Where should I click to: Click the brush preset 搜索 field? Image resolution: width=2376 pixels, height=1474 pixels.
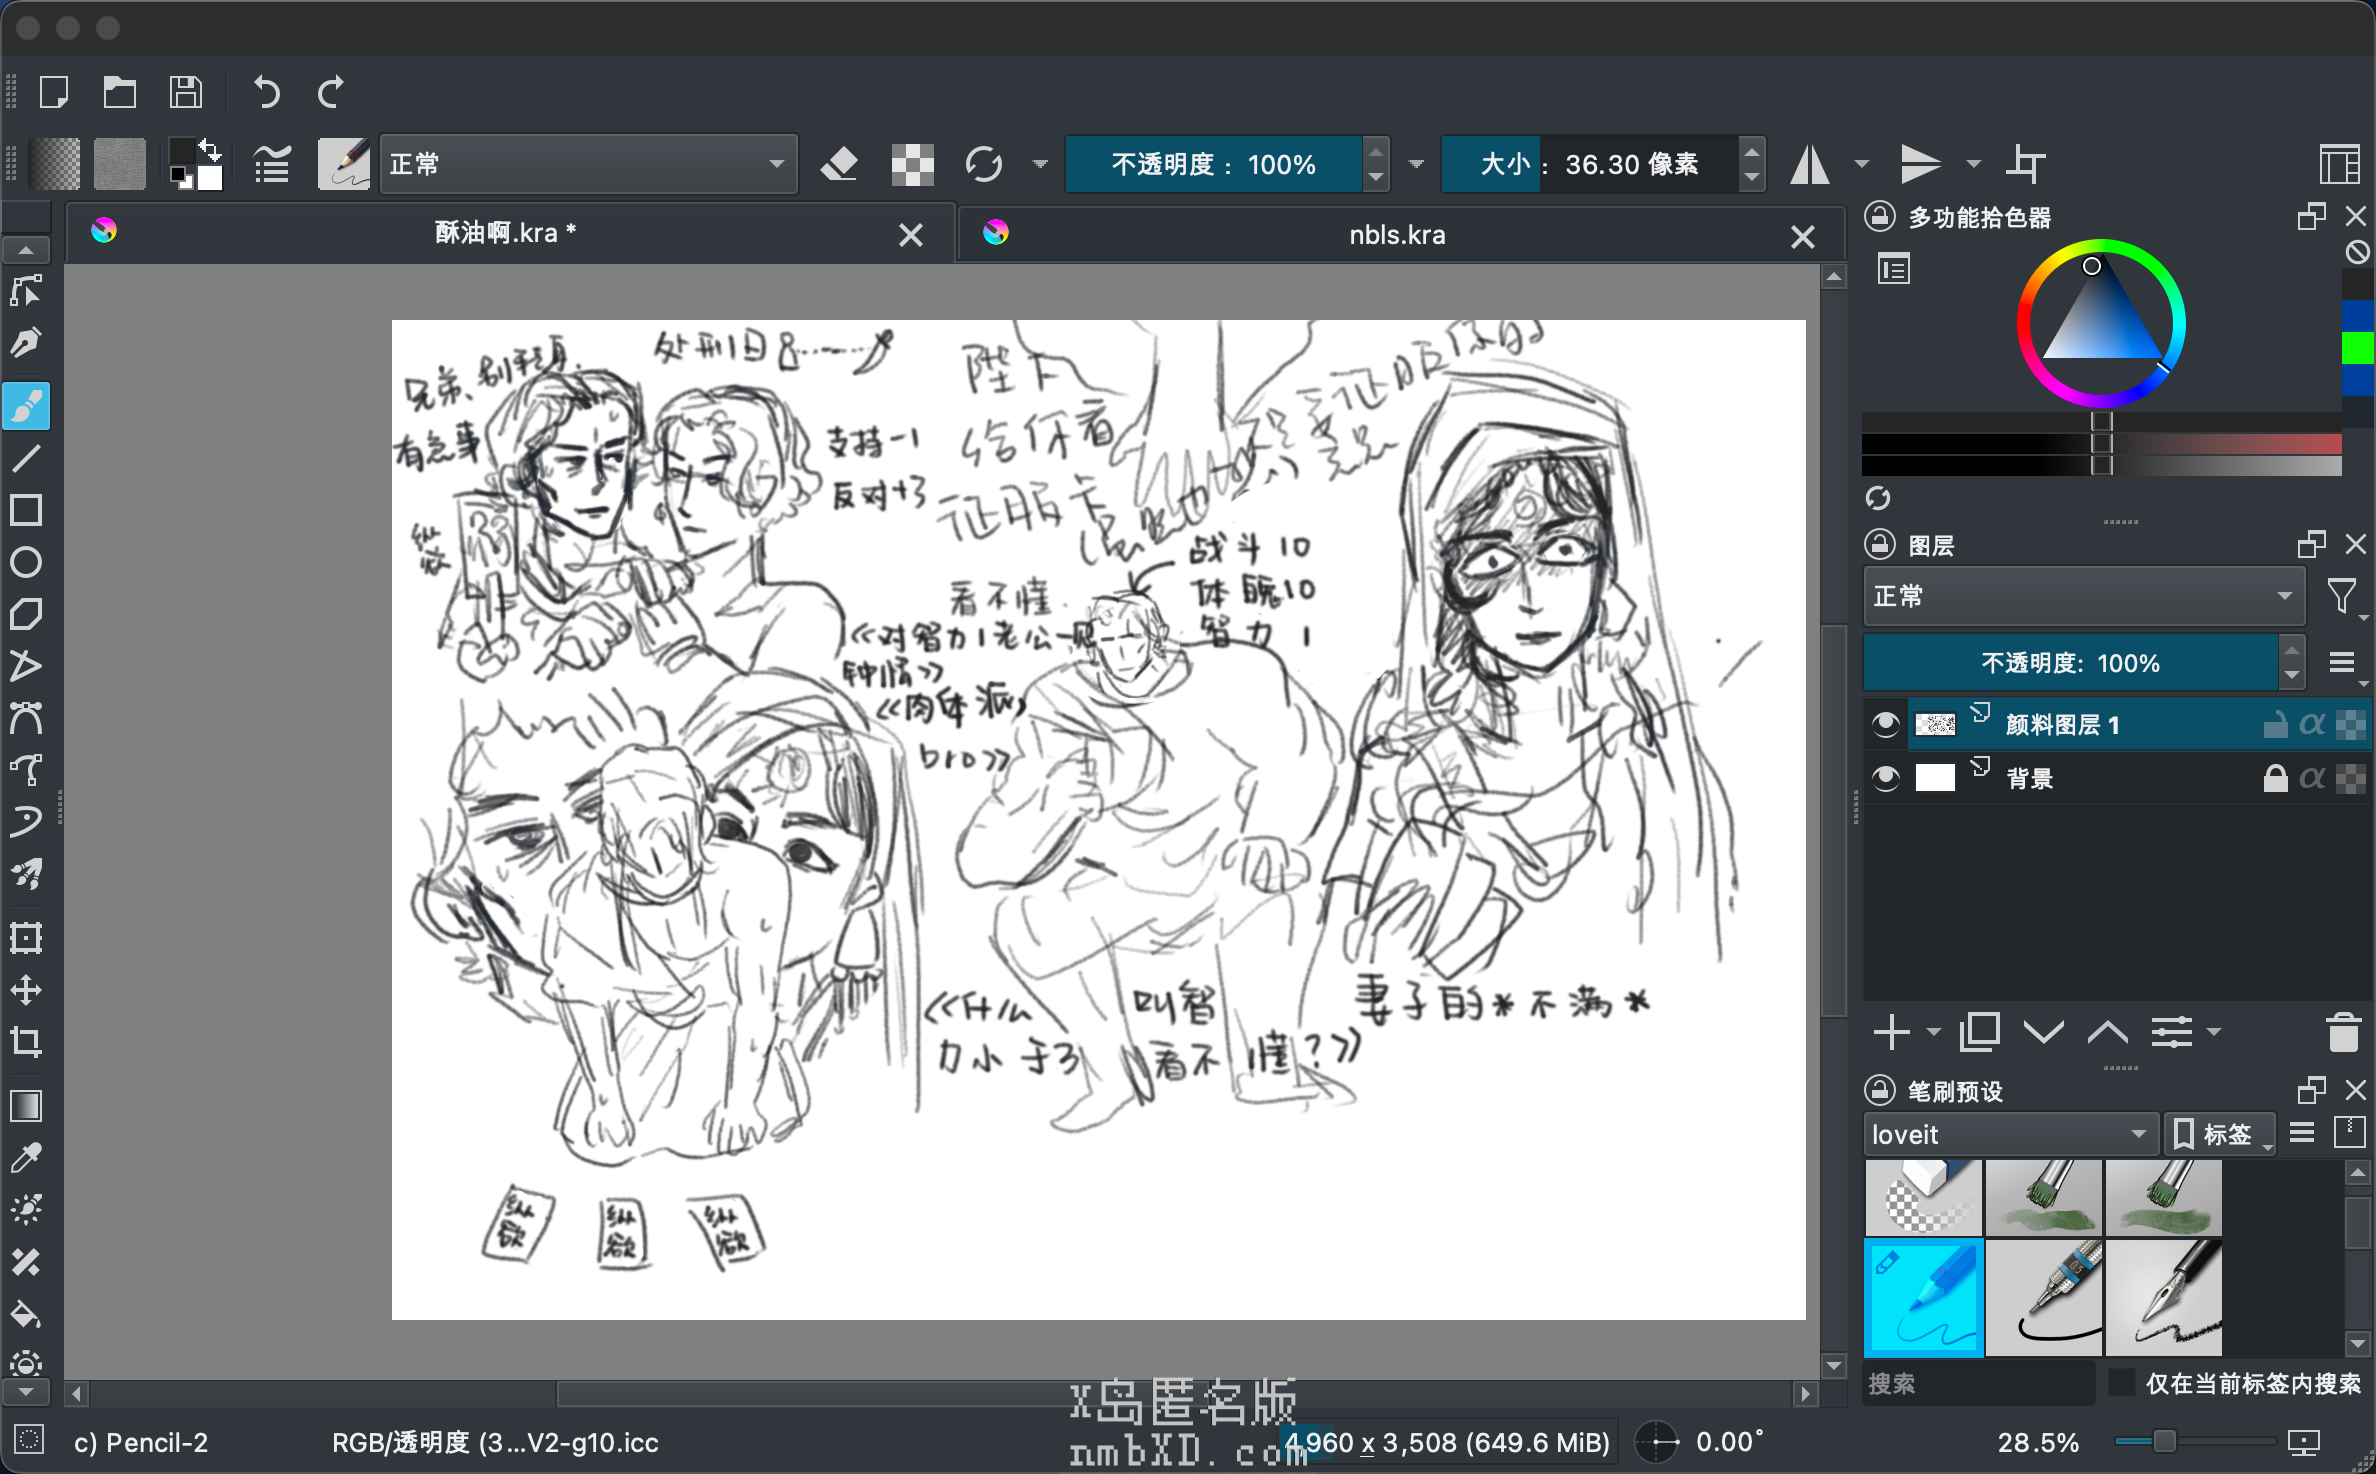[x=1978, y=1383]
